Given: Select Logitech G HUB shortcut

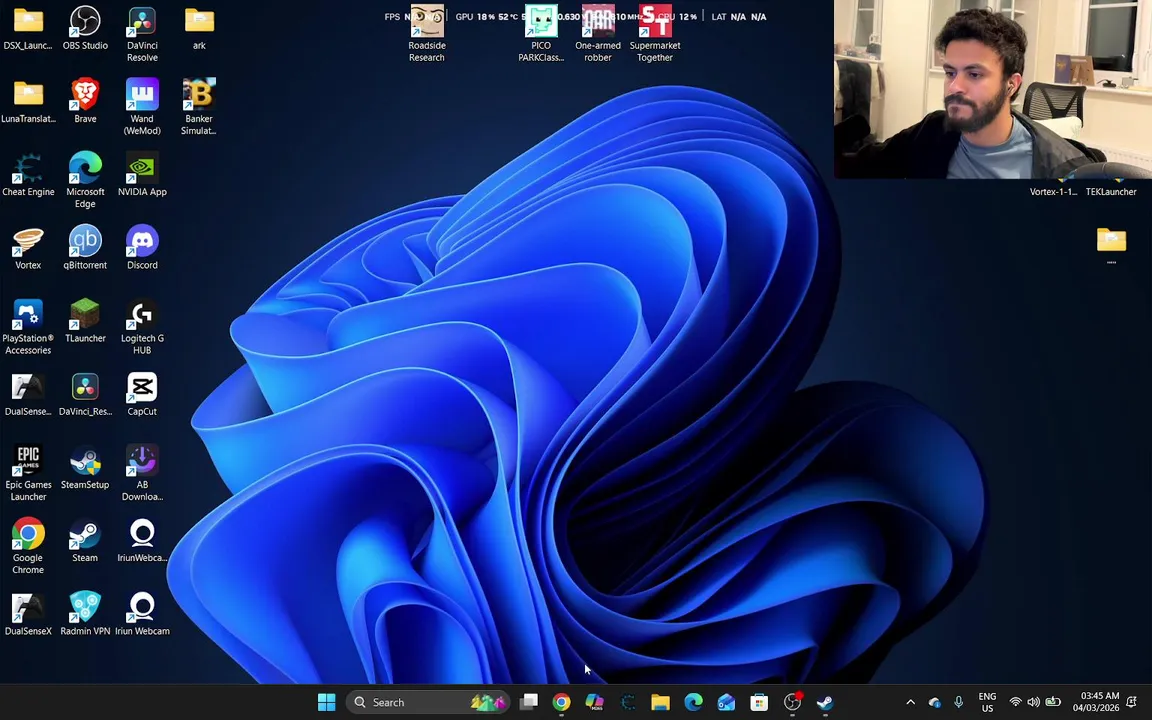Looking at the screenshot, I should coord(142,328).
